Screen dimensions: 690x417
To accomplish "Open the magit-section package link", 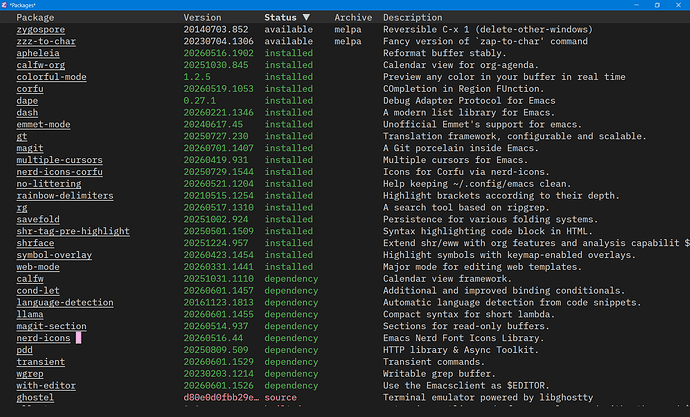I will [x=51, y=326].
